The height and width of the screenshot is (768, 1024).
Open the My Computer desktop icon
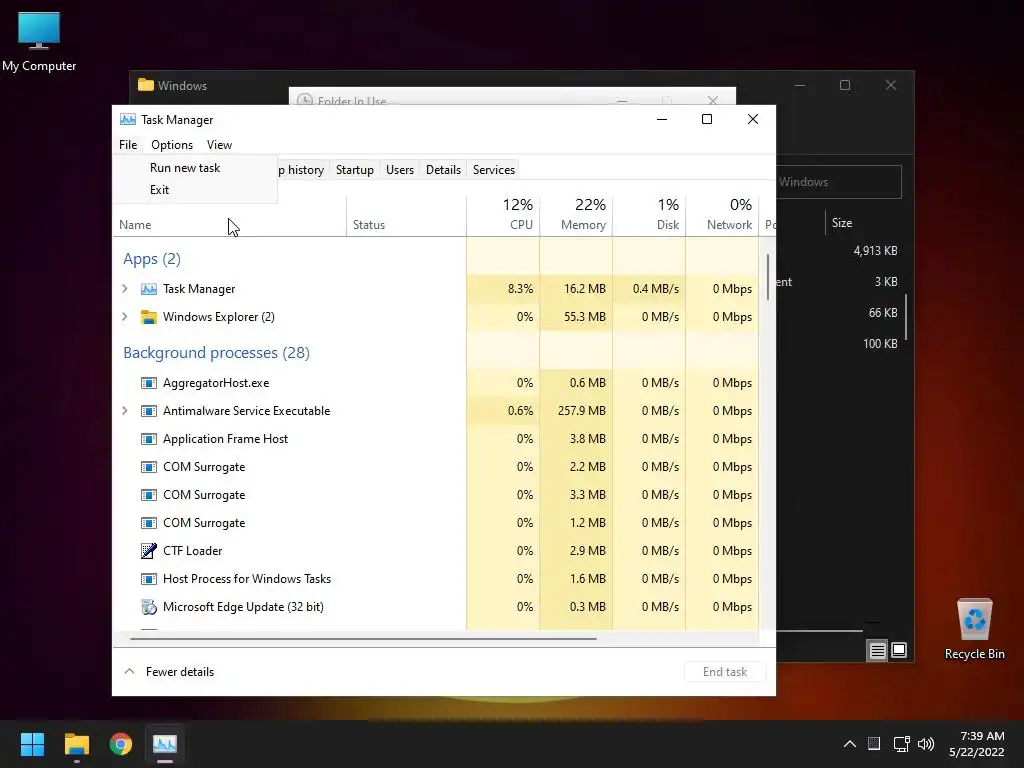[x=39, y=40]
